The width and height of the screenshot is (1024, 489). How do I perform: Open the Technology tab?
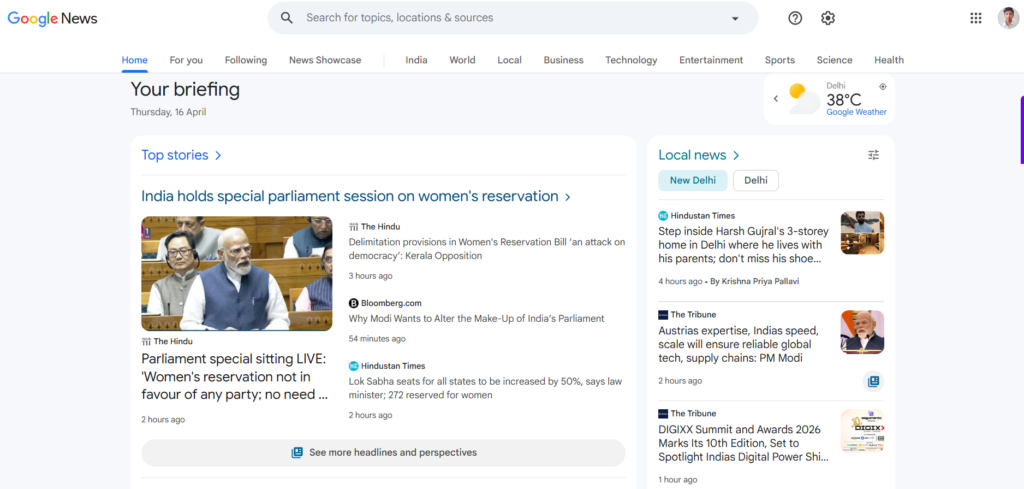[631, 60]
